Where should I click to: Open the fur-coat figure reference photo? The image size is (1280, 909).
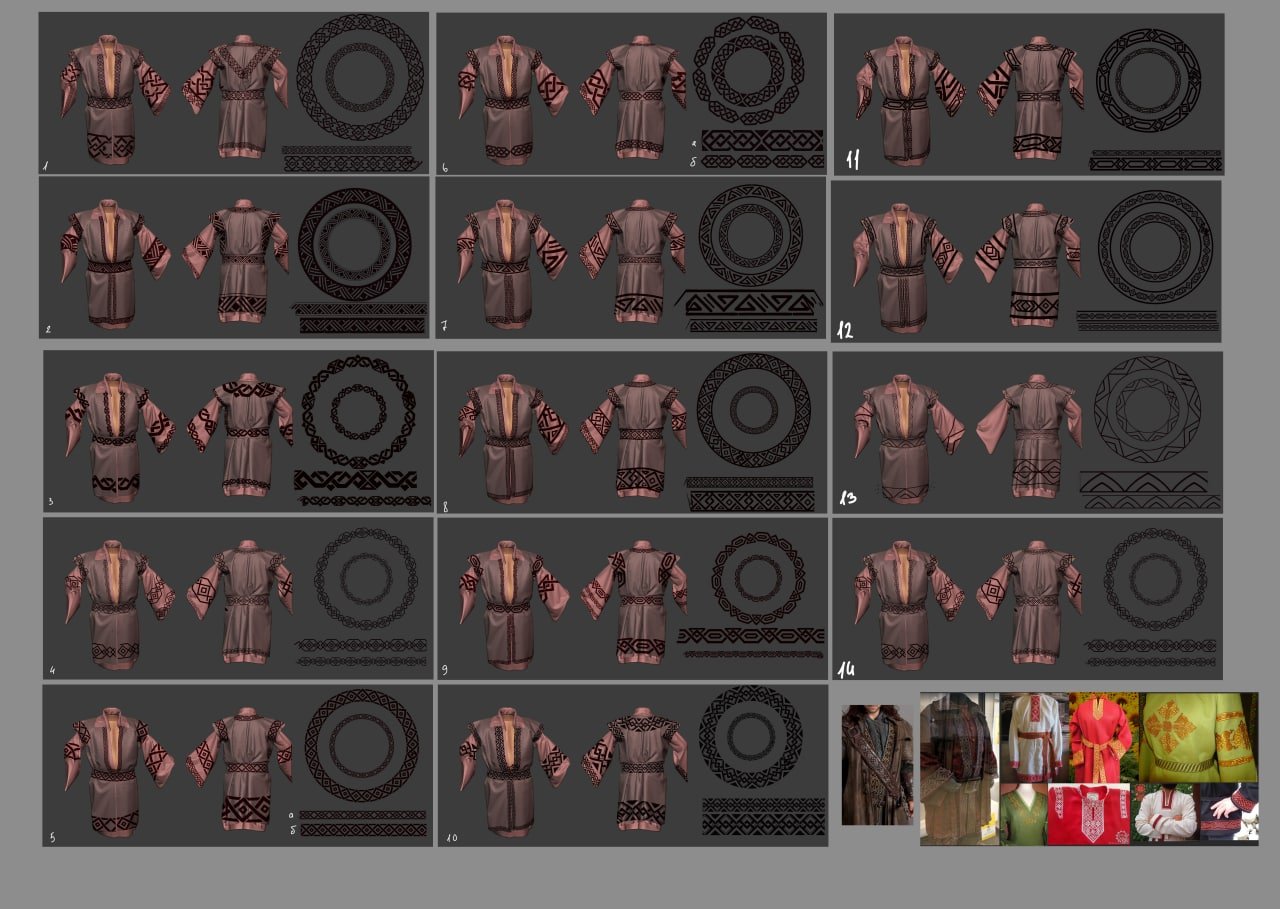[877, 764]
